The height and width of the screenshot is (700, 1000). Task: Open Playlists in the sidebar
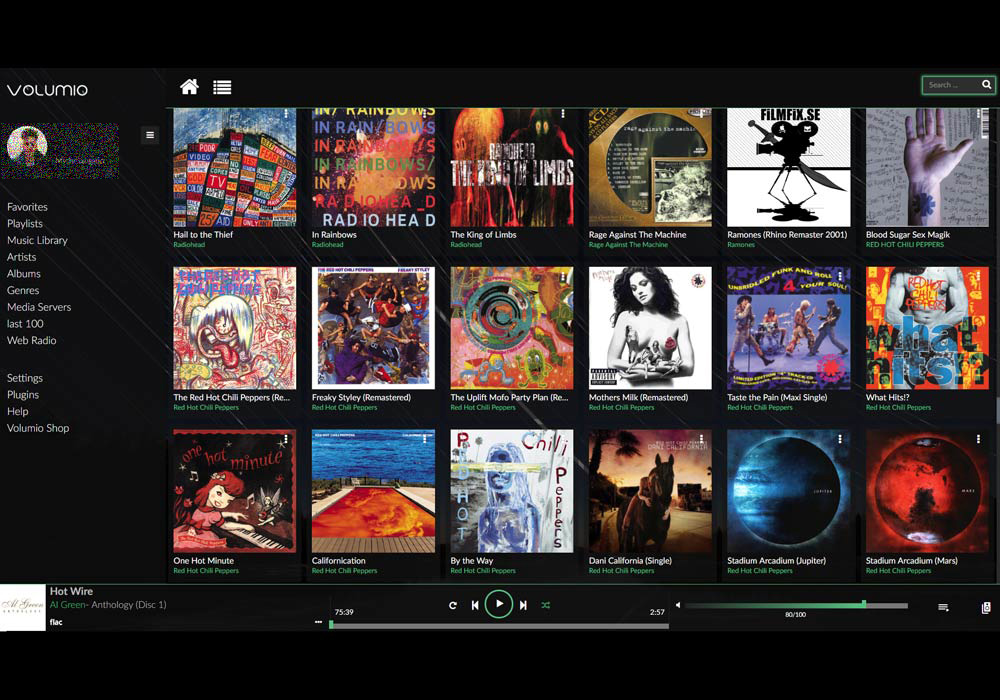coord(25,223)
